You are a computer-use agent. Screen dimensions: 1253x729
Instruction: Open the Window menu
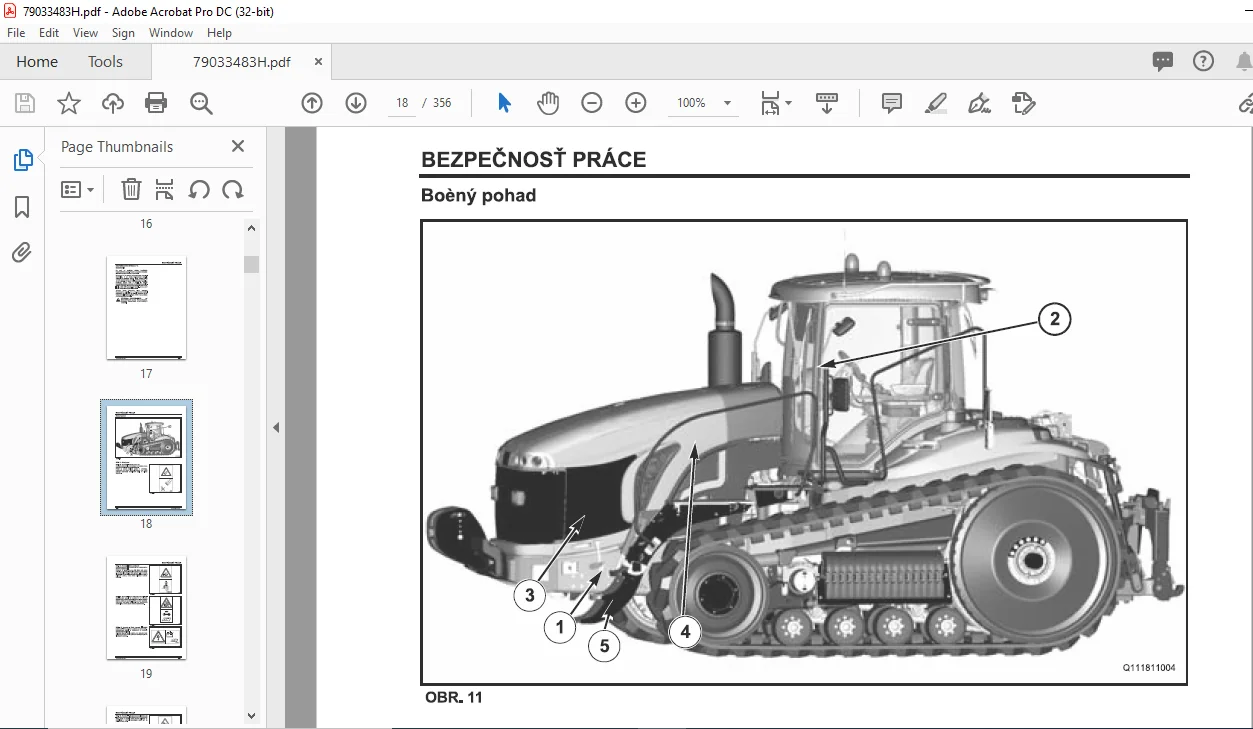[171, 33]
